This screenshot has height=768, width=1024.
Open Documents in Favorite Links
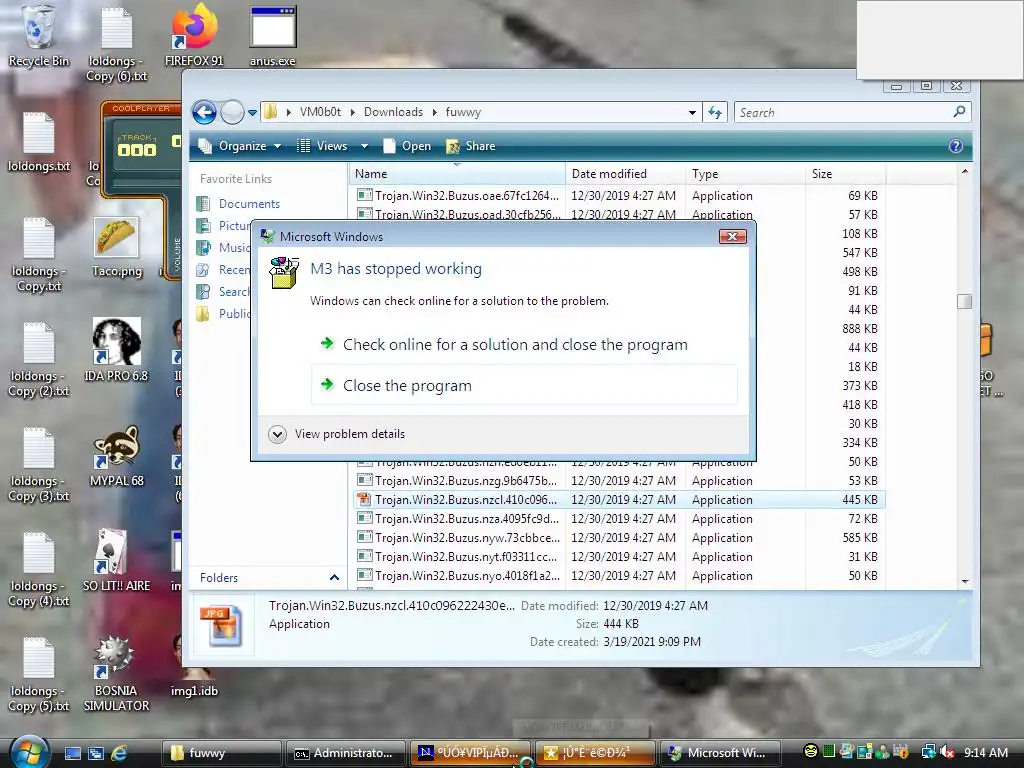click(x=249, y=204)
